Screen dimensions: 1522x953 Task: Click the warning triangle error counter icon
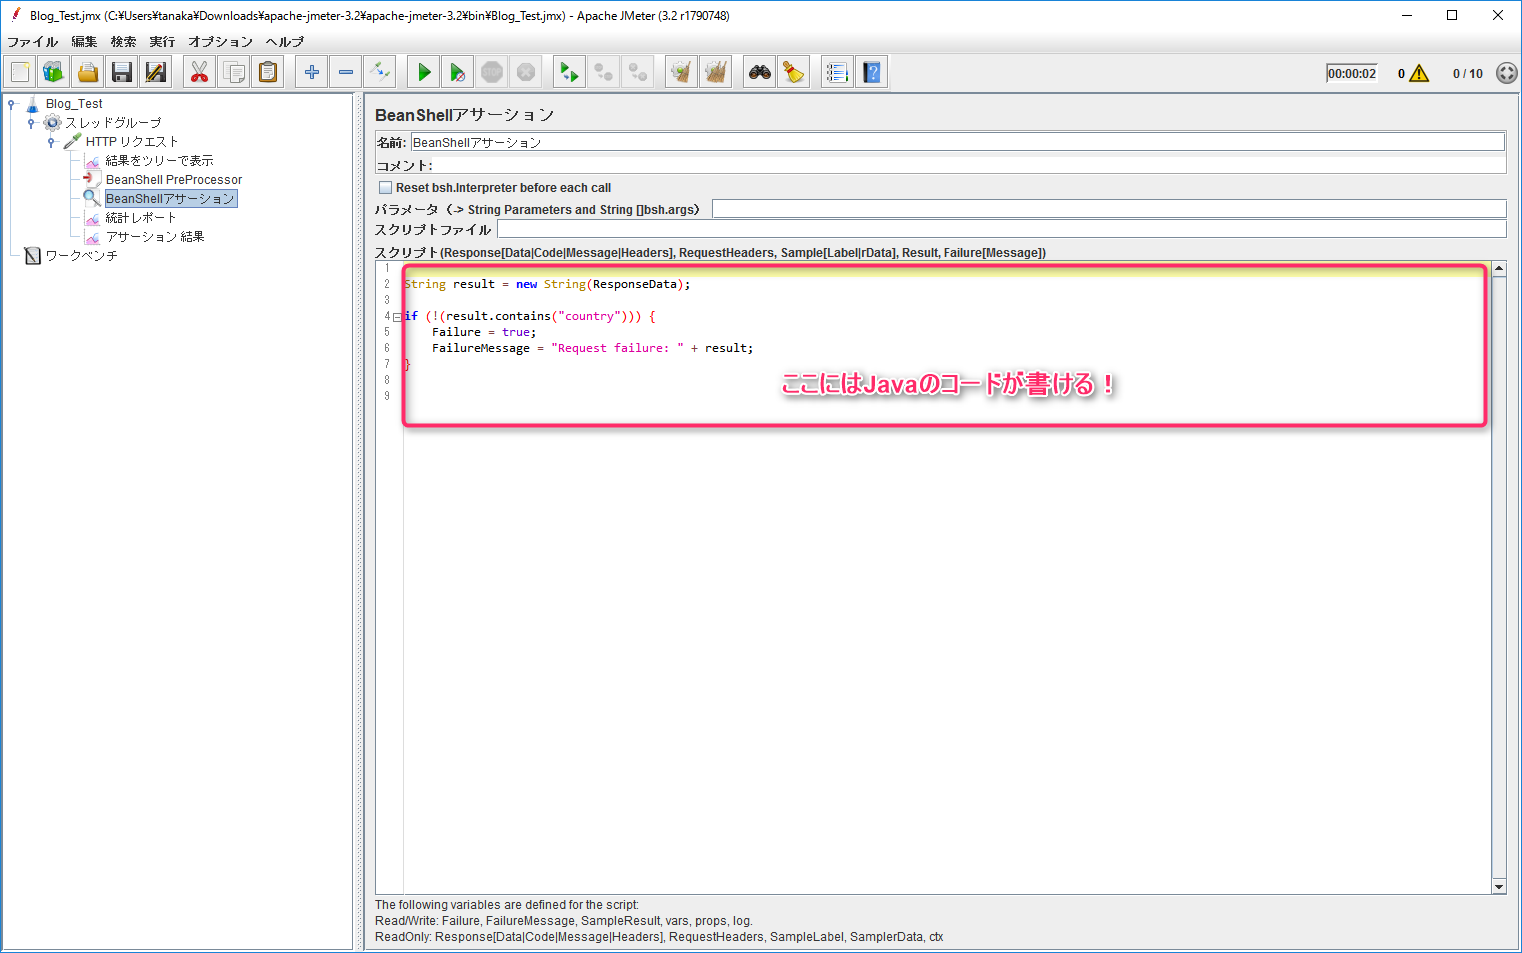[x=1419, y=73]
